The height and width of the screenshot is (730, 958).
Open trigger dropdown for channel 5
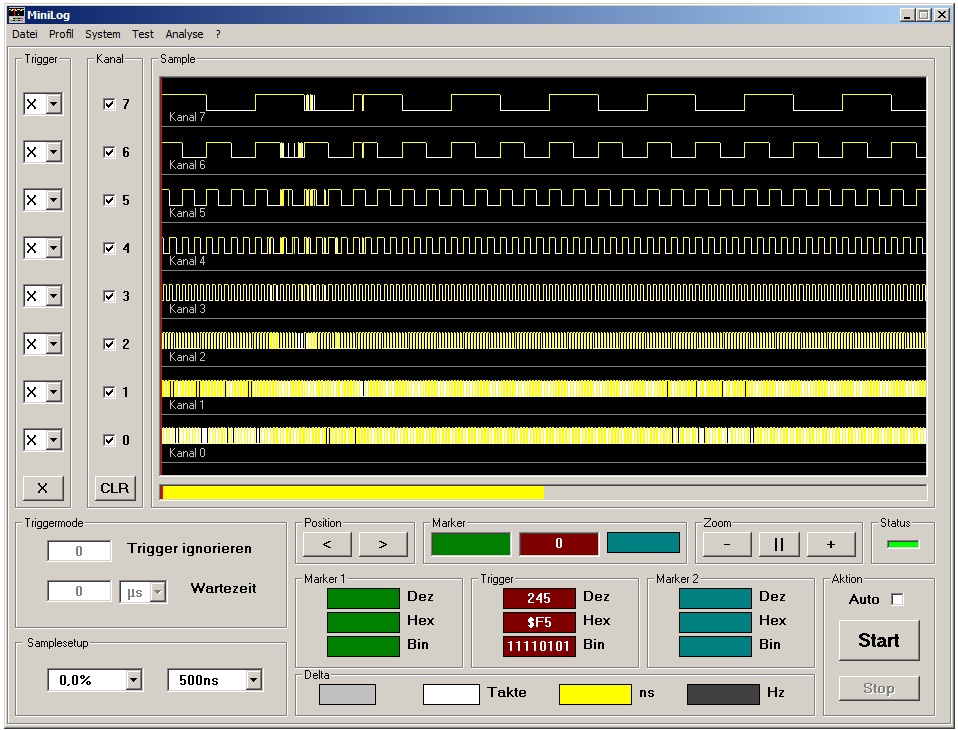pyautogui.click(x=54, y=200)
